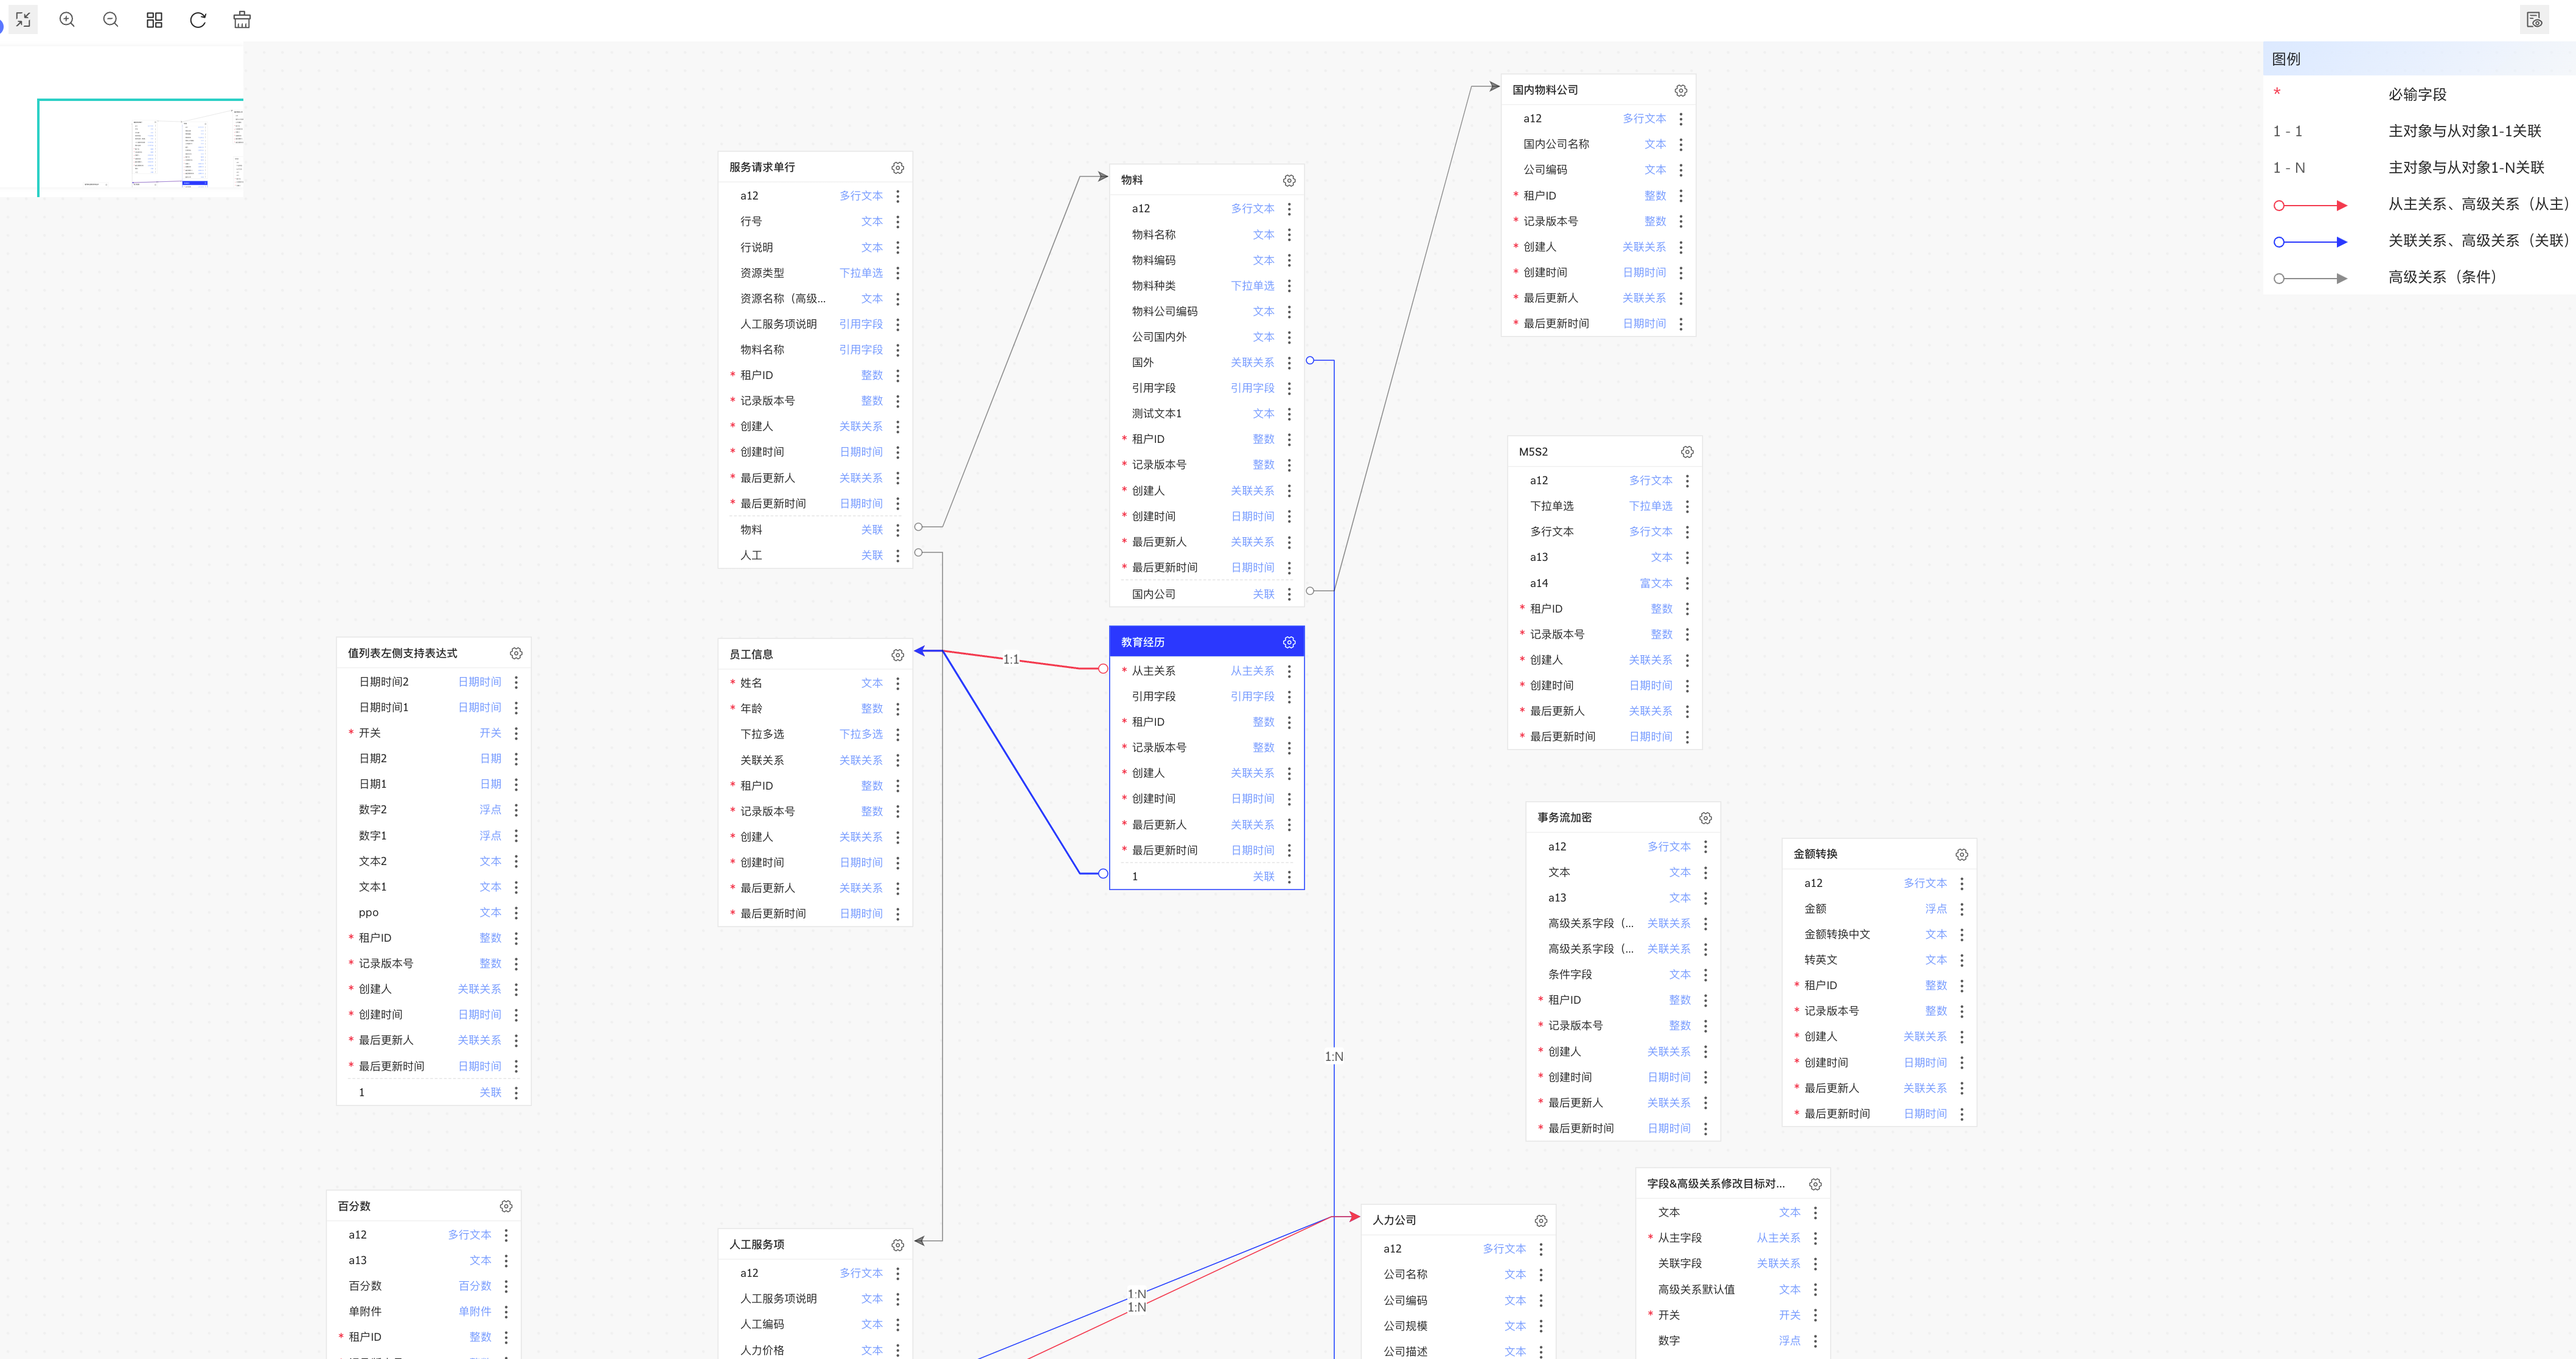
Task: Open settings gear of 事务流加密 card
Action: pos(1706,818)
